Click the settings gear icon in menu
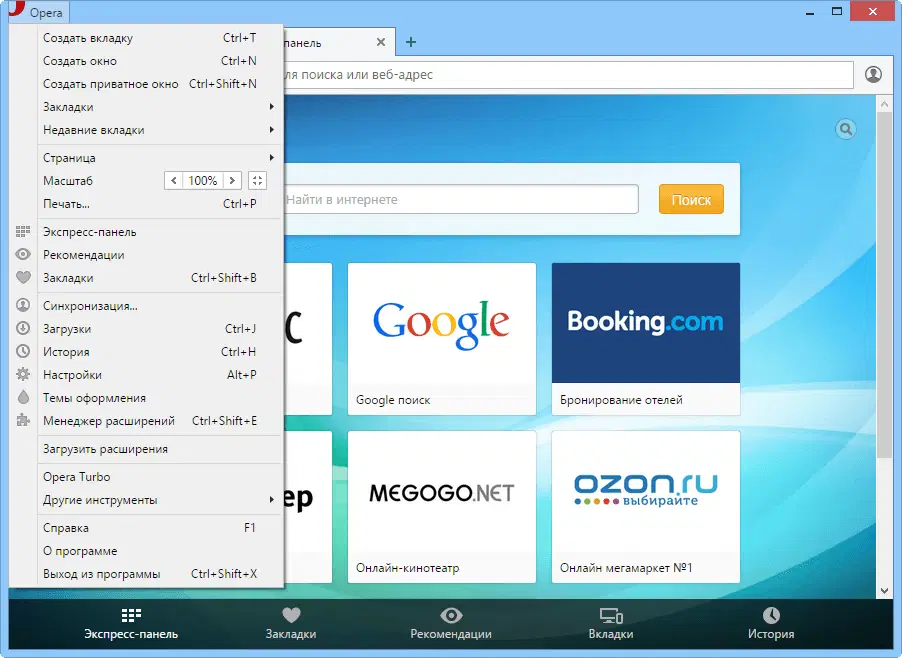This screenshot has width=902, height=658. coord(23,374)
